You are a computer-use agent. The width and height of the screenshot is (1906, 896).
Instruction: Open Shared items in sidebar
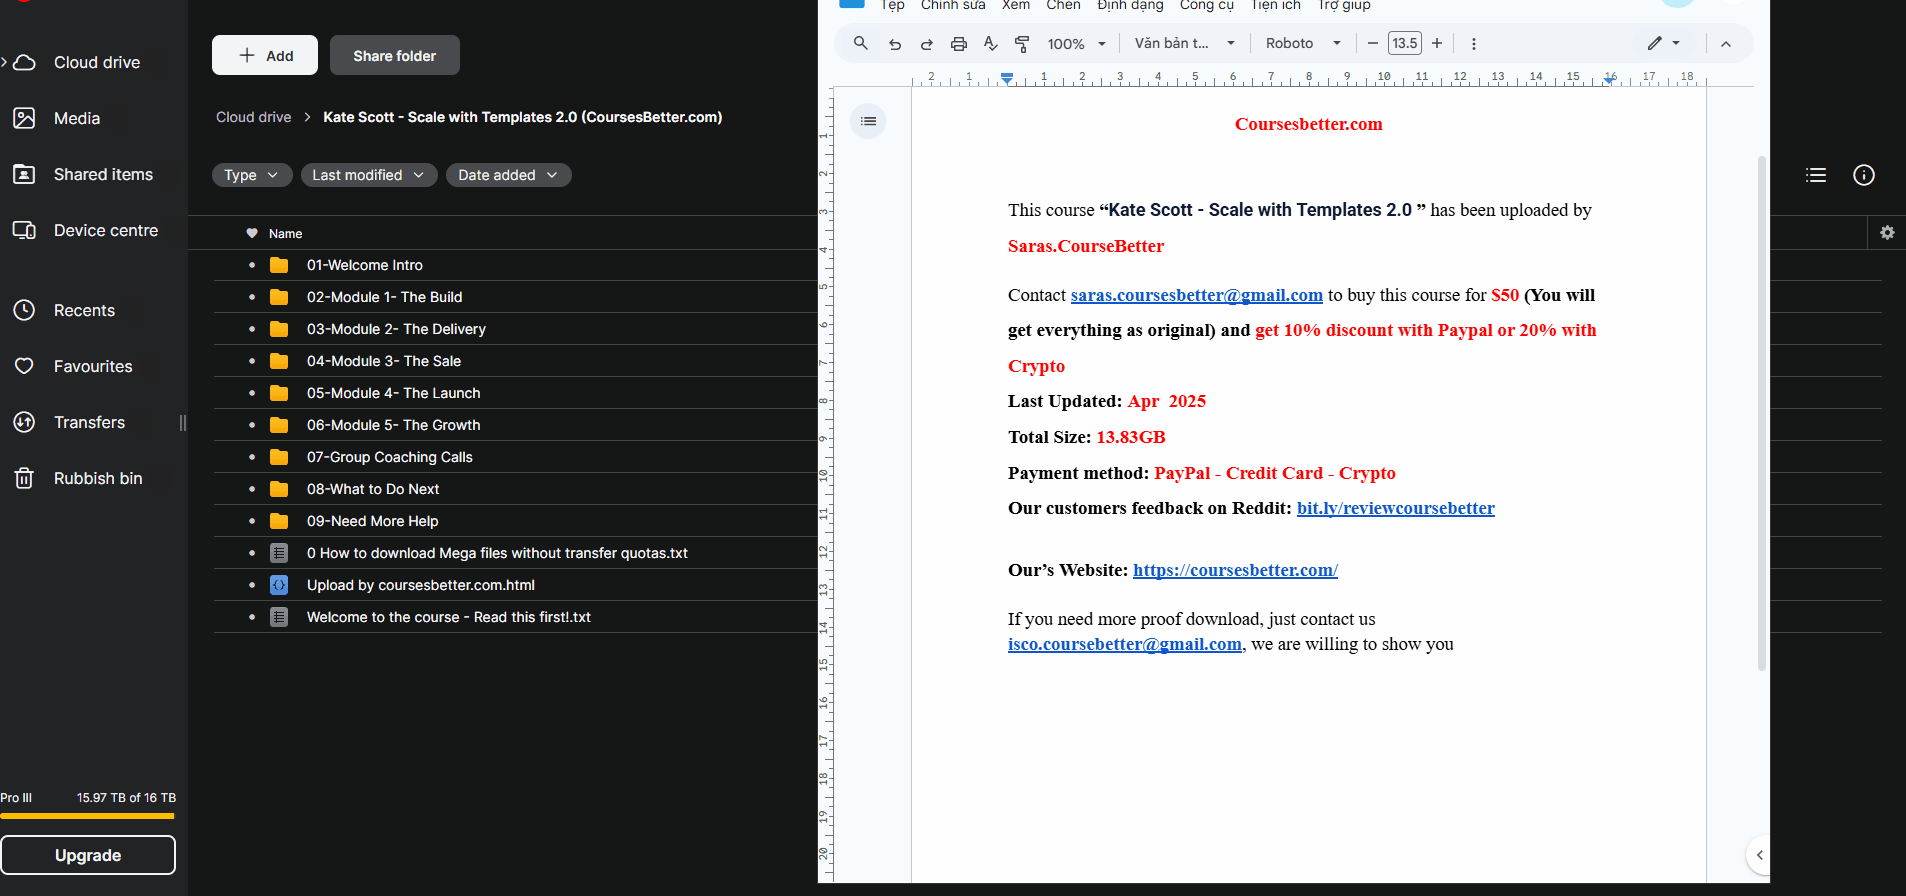pos(103,174)
